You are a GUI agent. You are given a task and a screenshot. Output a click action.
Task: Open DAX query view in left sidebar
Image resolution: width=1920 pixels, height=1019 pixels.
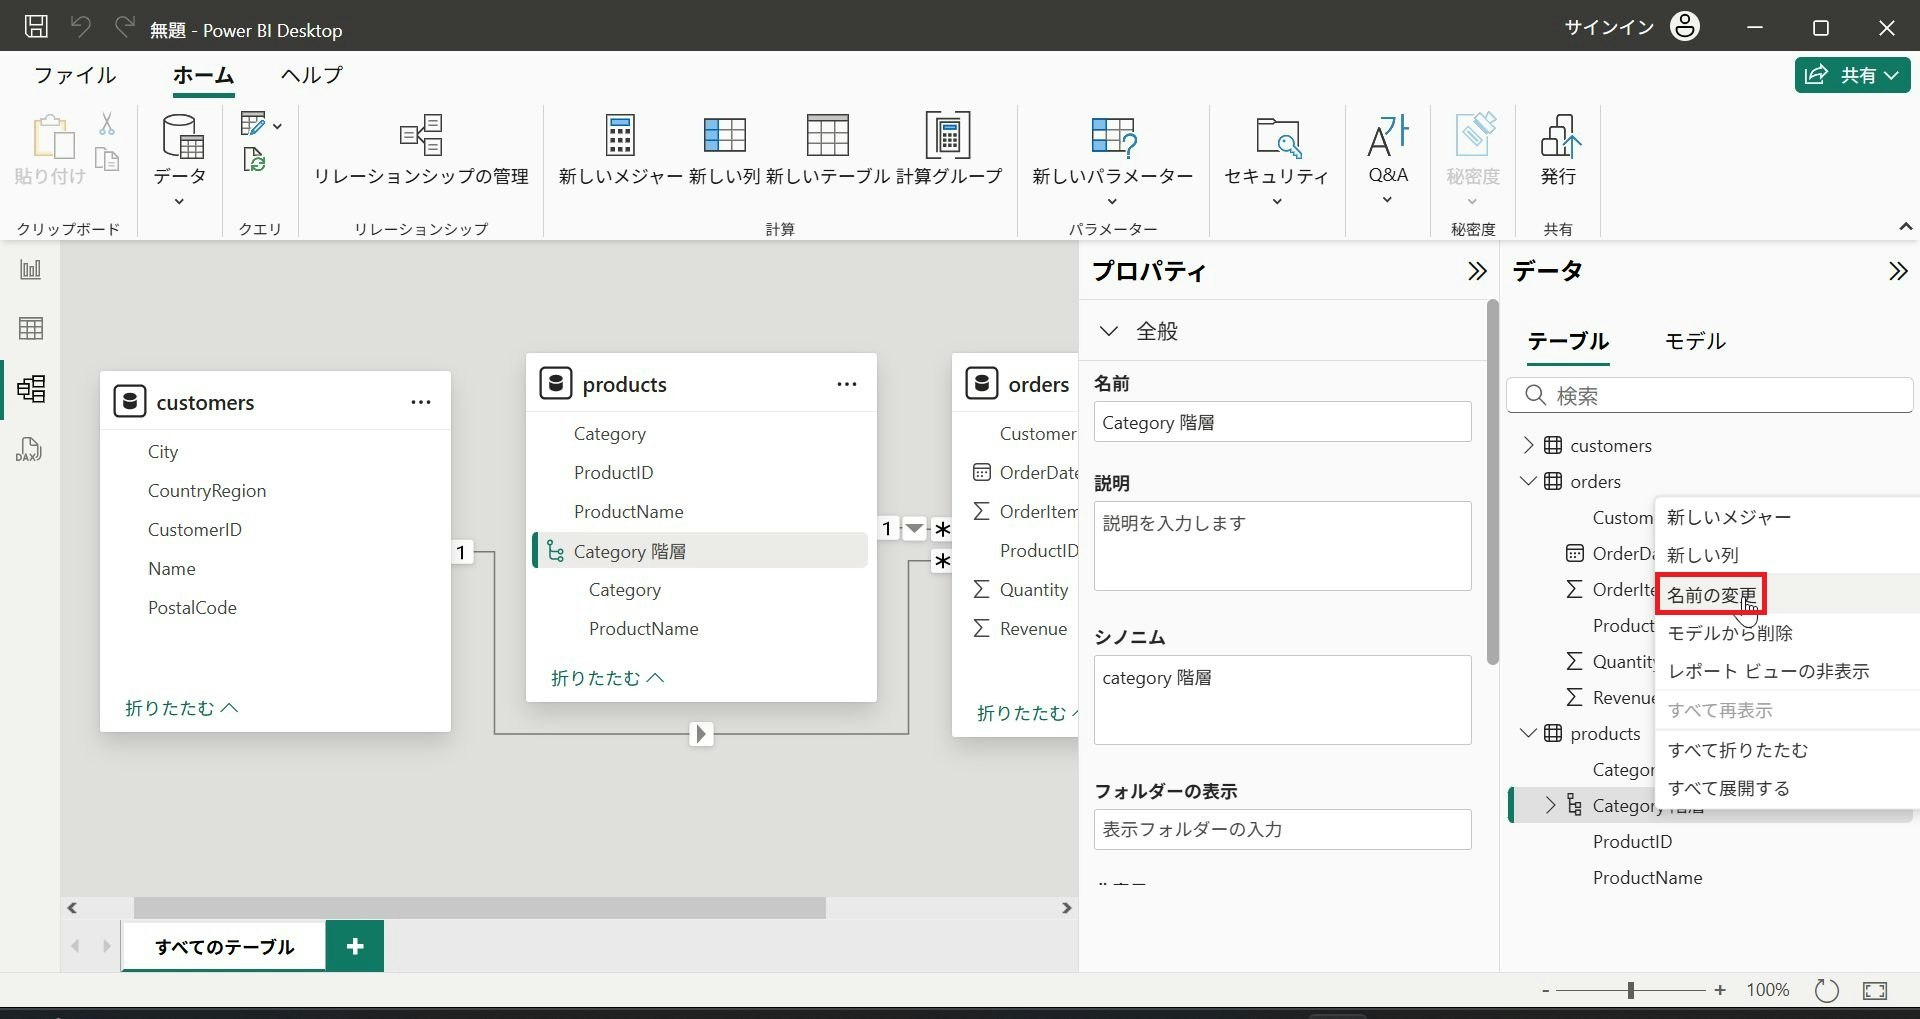[x=31, y=449]
